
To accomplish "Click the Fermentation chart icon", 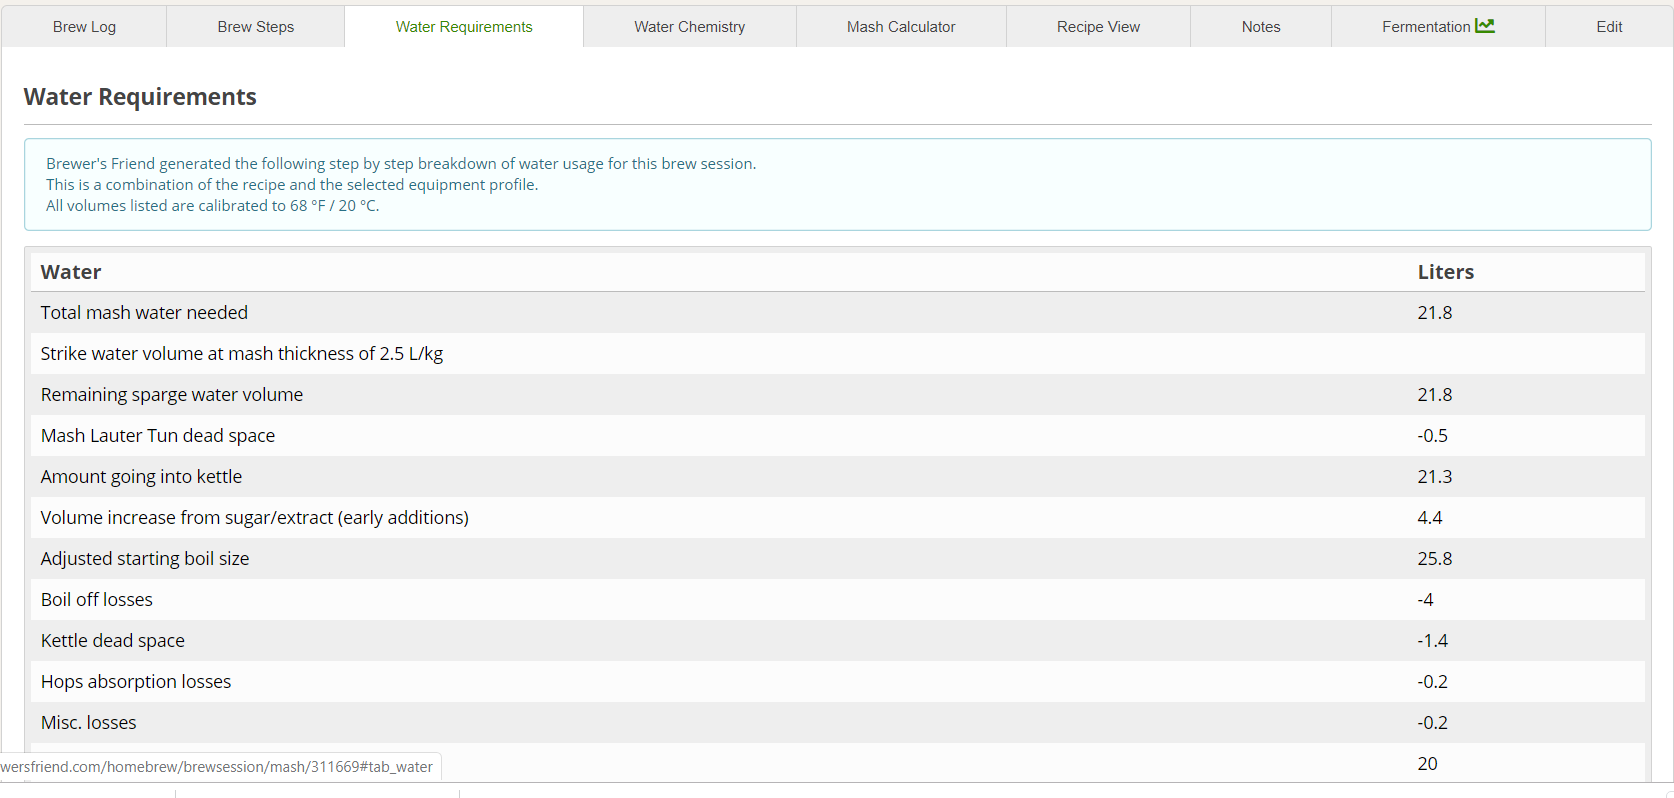I will [x=1485, y=26].
